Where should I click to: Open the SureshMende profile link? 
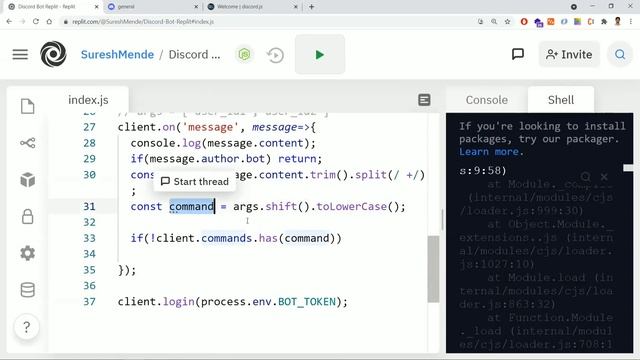click(118, 54)
